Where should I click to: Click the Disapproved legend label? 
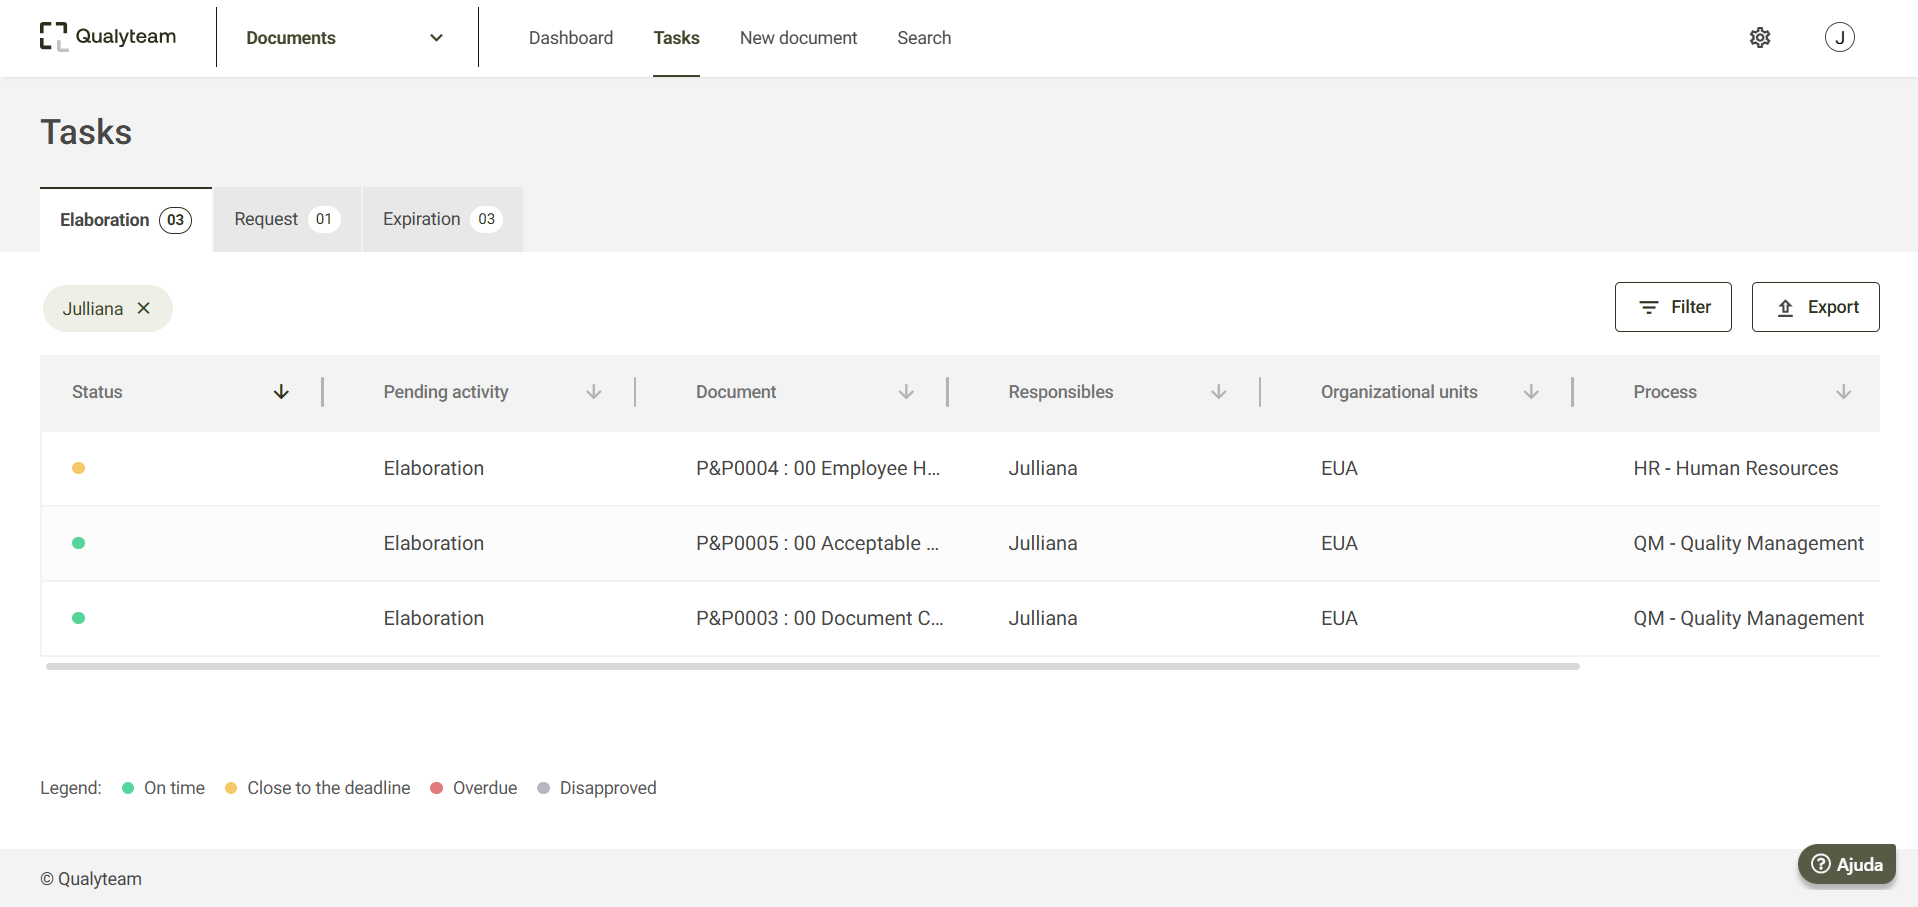coord(608,788)
